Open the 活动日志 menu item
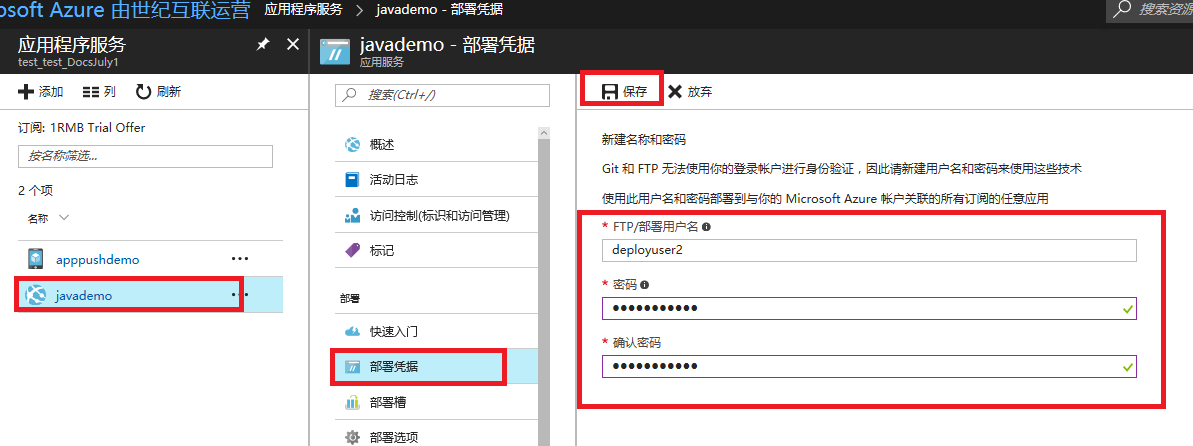Viewport: 1193px width, 446px height. (435, 180)
